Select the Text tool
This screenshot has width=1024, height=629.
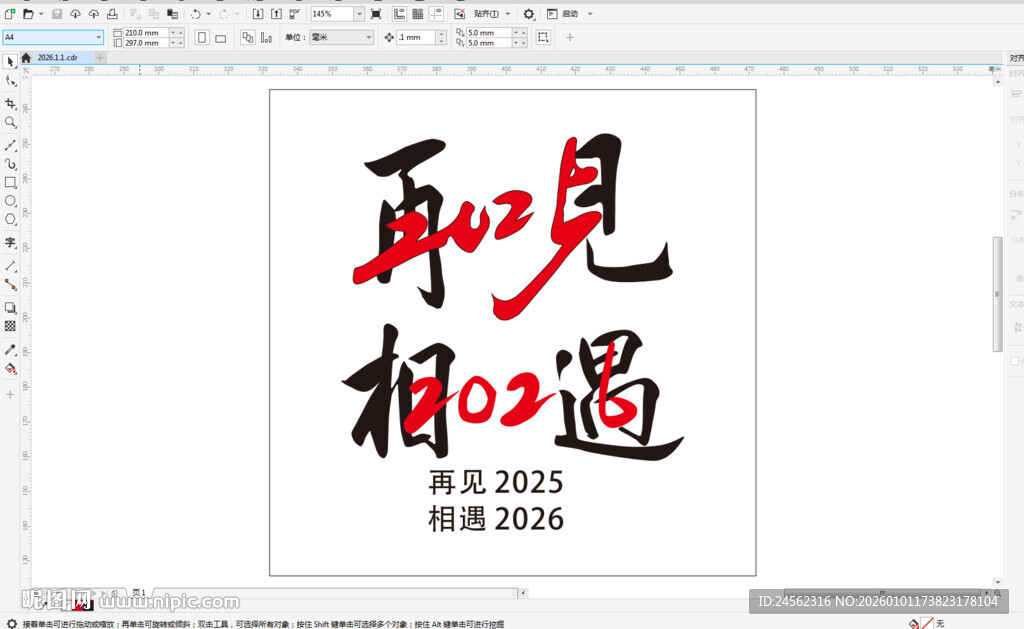click(x=10, y=244)
